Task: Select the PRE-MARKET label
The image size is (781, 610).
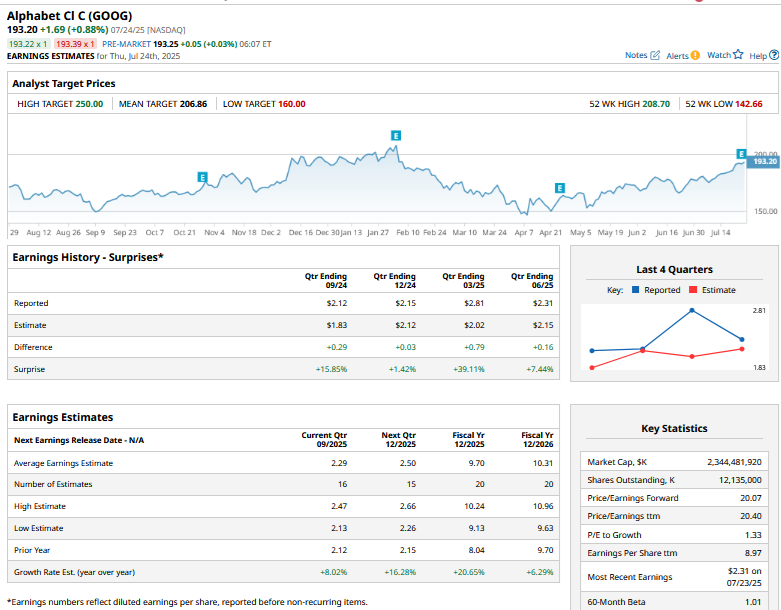Action: (x=127, y=44)
